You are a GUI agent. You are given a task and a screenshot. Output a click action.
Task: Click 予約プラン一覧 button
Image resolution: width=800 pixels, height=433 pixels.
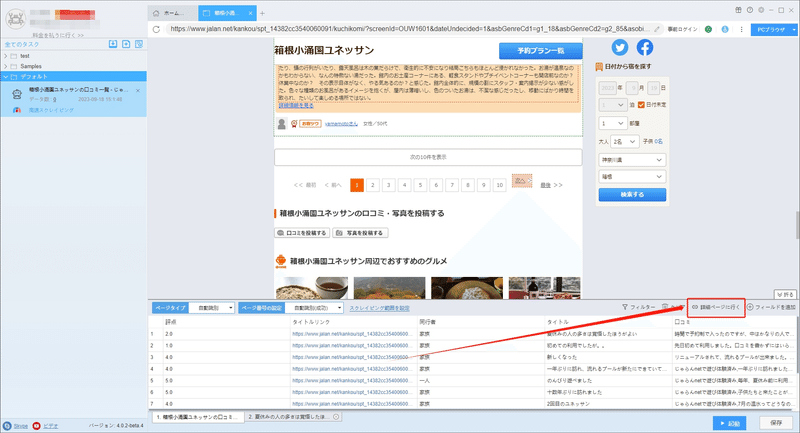(540, 51)
